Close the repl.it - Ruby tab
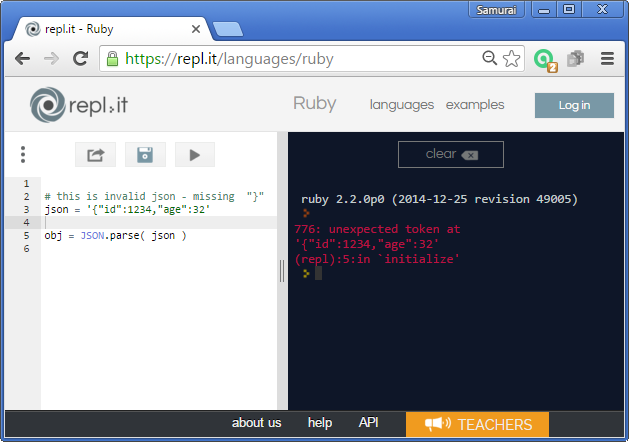This screenshot has width=629, height=442. point(196,29)
